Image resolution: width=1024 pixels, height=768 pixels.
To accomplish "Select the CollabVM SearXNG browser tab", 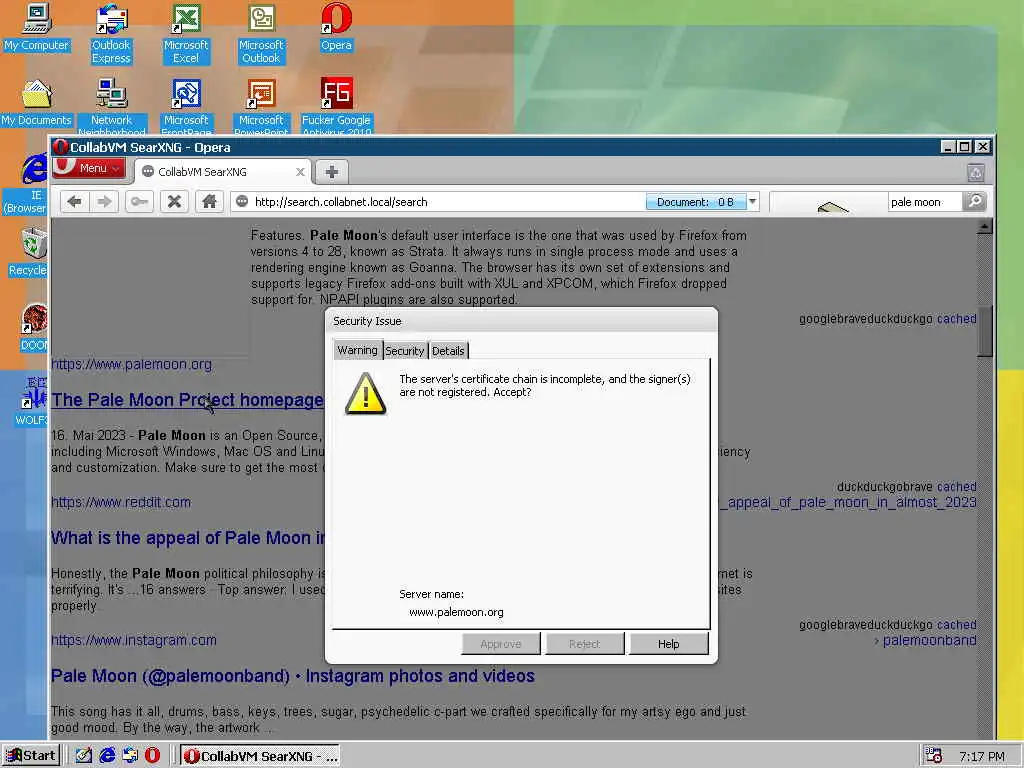I will [222, 172].
